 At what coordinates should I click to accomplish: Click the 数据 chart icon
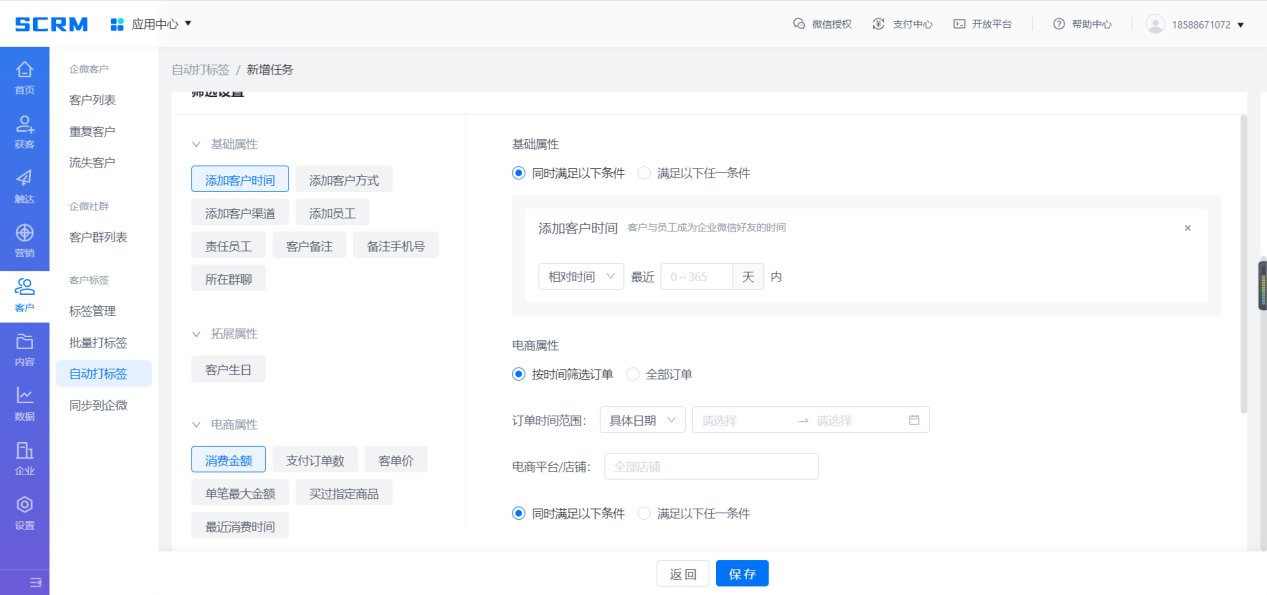pos(24,403)
